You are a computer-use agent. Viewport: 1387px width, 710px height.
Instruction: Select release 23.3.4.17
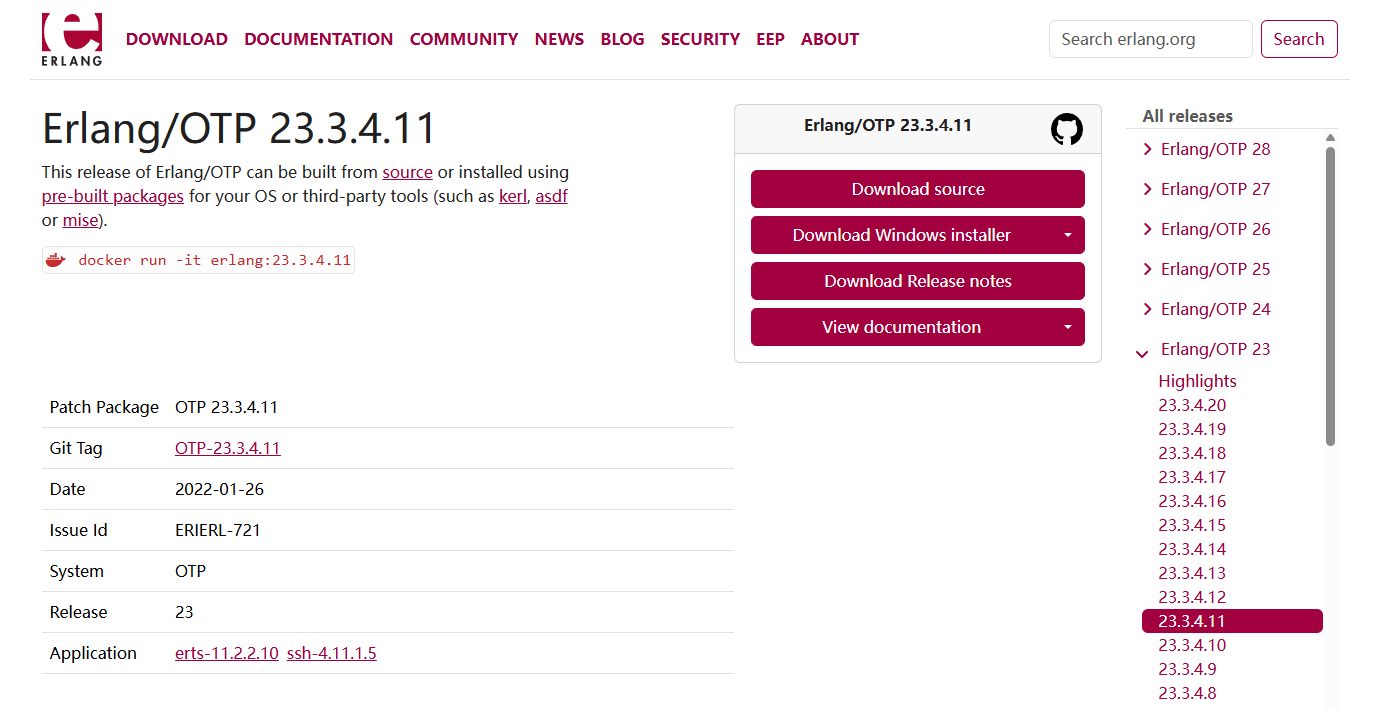[1192, 477]
